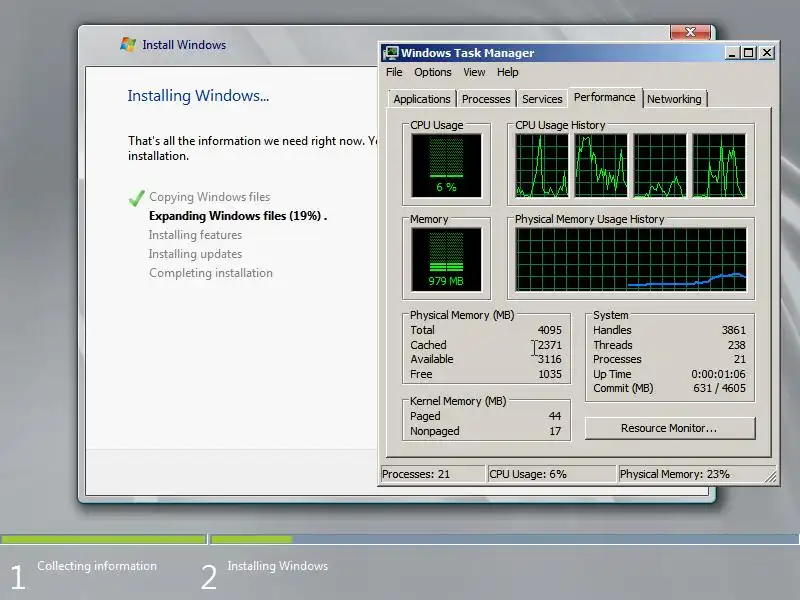This screenshot has width=800, height=600.
Task: Click the first CPU Usage History graph
Action: tap(541, 165)
